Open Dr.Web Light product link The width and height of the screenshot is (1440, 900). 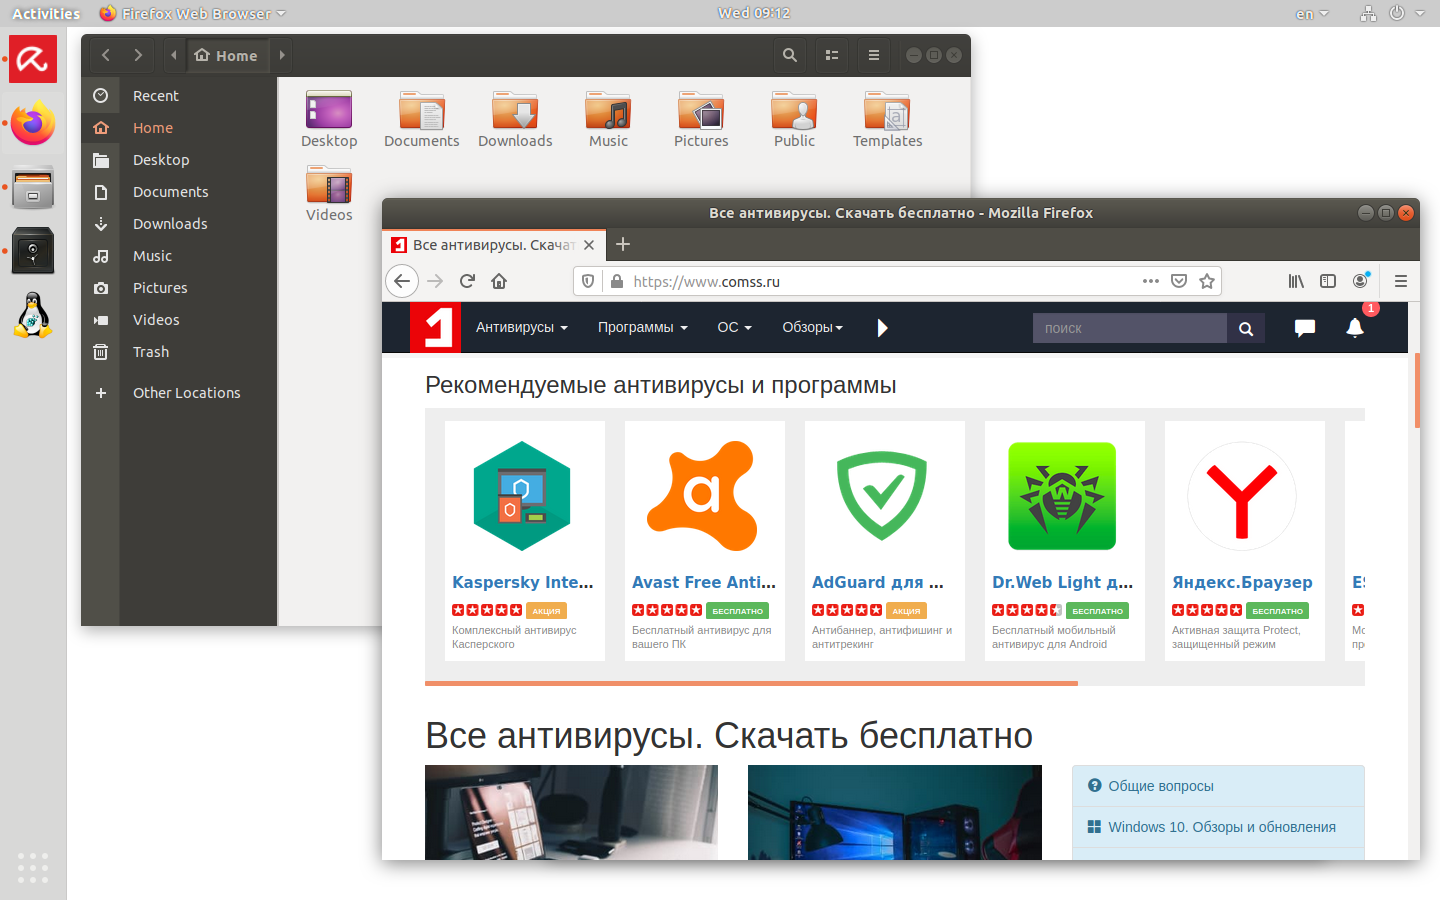click(x=1063, y=582)
